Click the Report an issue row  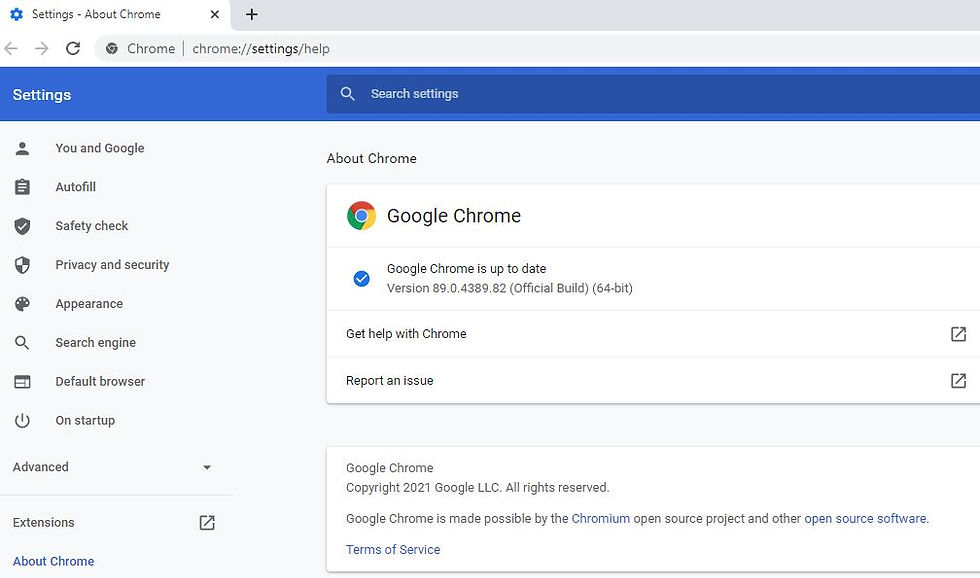click(x=653, y=381)
